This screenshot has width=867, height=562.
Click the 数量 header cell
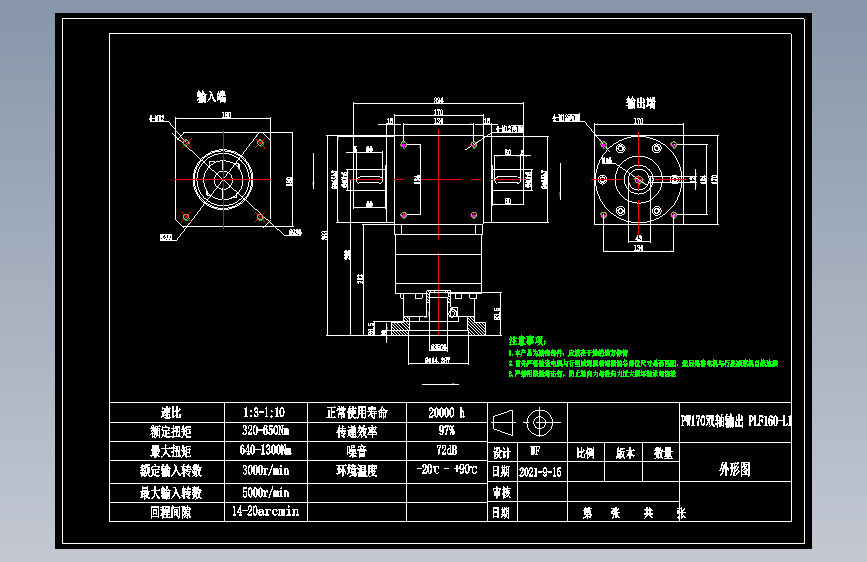661,452
